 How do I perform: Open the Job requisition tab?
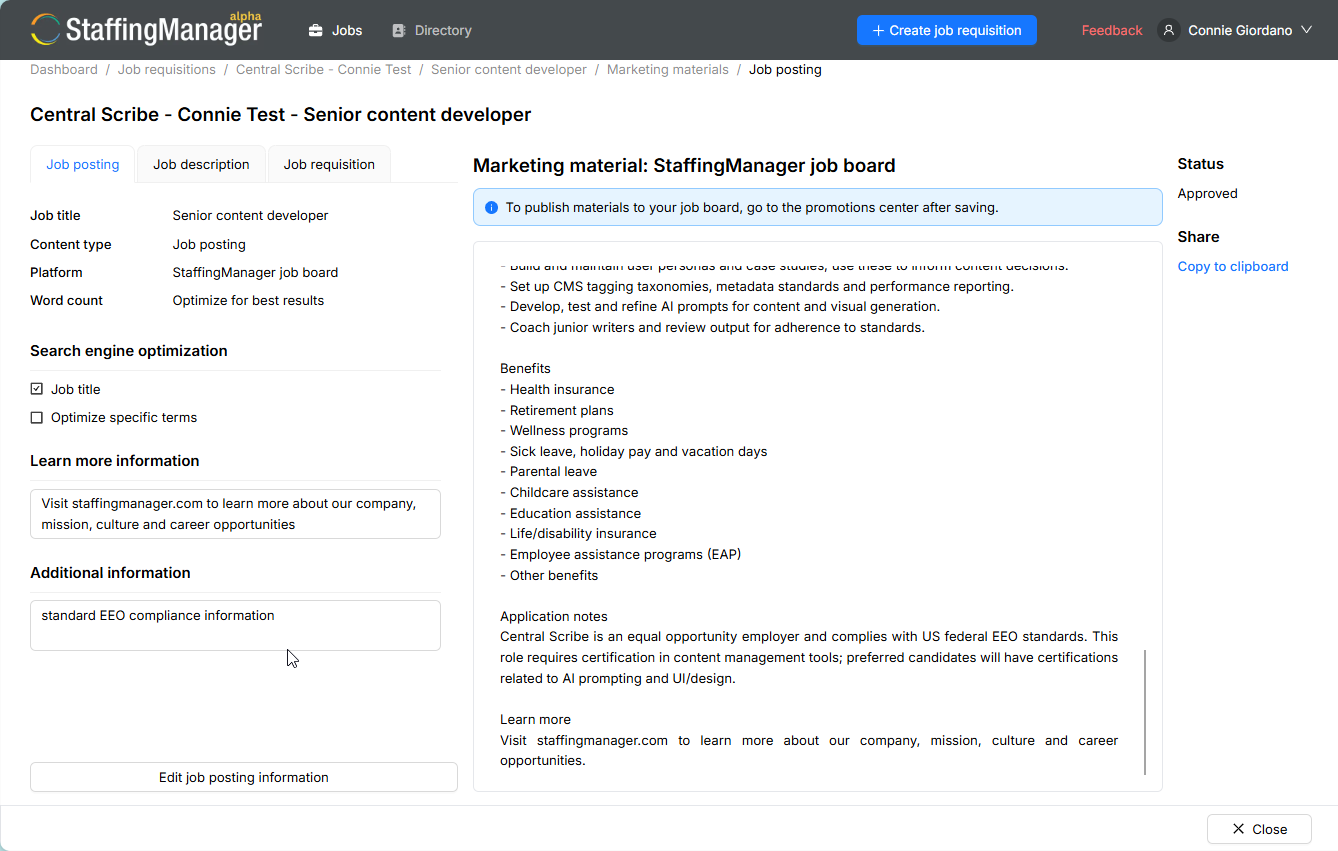[329, 164]
